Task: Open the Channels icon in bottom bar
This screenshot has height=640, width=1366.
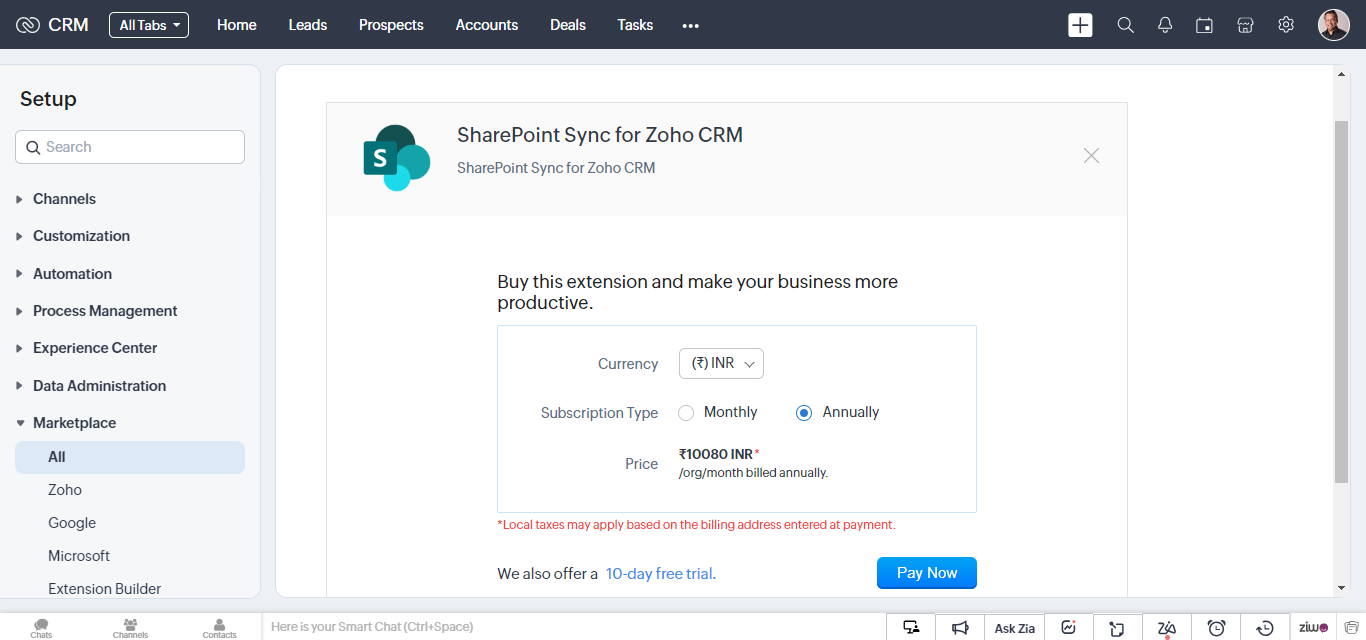Action: tap(130, 627)
